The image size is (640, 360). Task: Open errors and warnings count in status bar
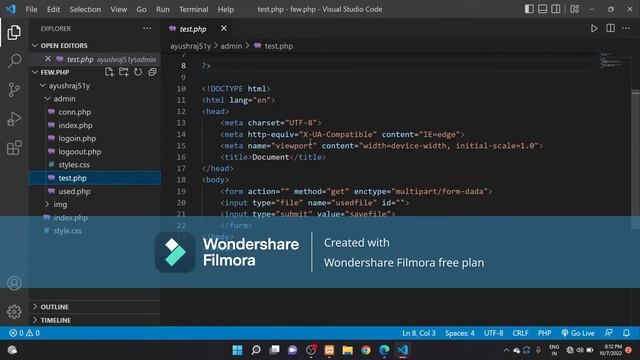[x=24, y=333]
